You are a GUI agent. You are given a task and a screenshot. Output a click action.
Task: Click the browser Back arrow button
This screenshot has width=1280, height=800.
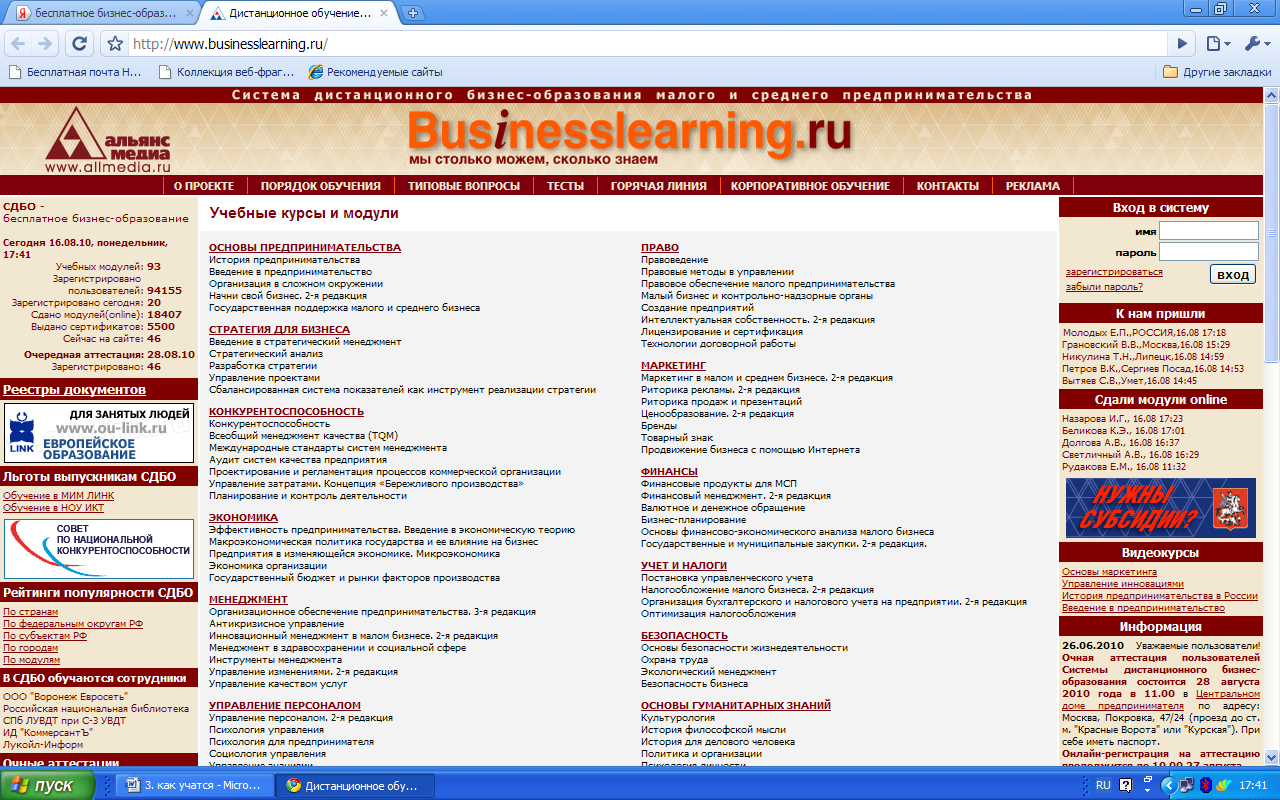coord(18,44)
